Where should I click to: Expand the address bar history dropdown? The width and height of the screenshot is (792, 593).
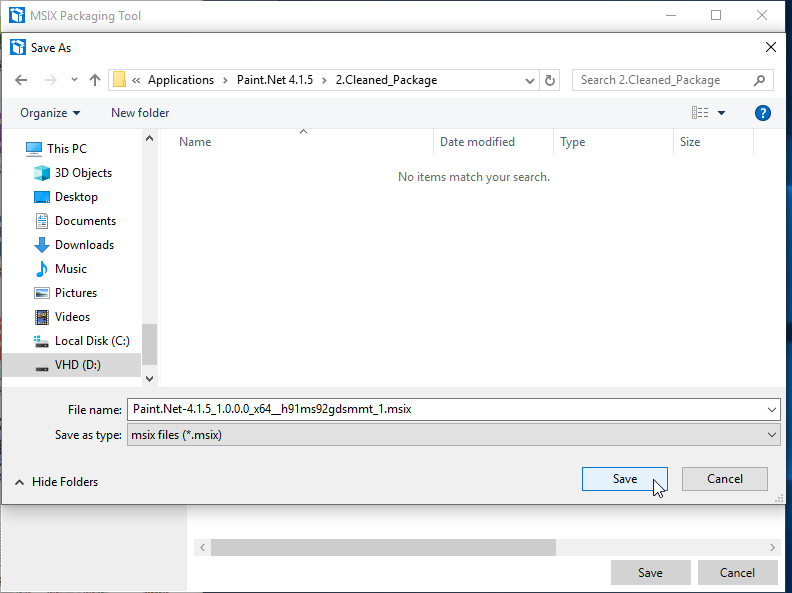[x=529, y=80]
